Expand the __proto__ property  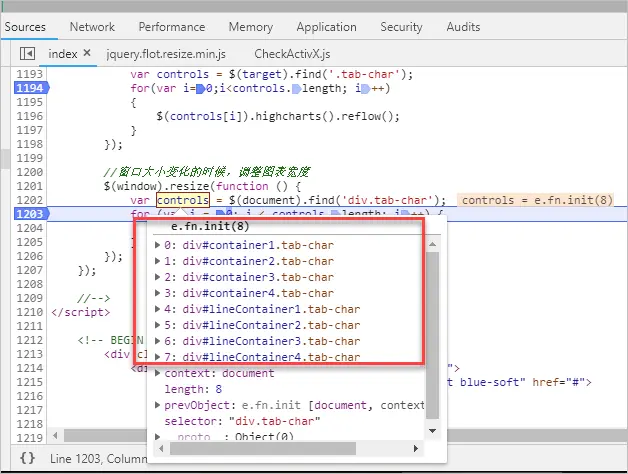click(158, 437)
